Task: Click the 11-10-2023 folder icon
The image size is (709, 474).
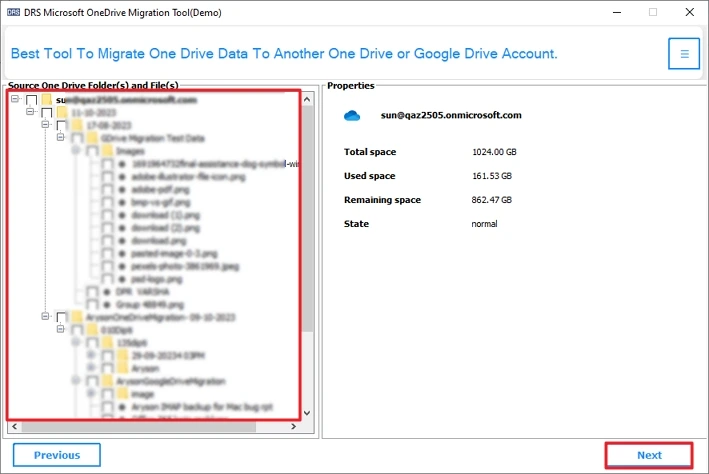Action: (62, 112)
